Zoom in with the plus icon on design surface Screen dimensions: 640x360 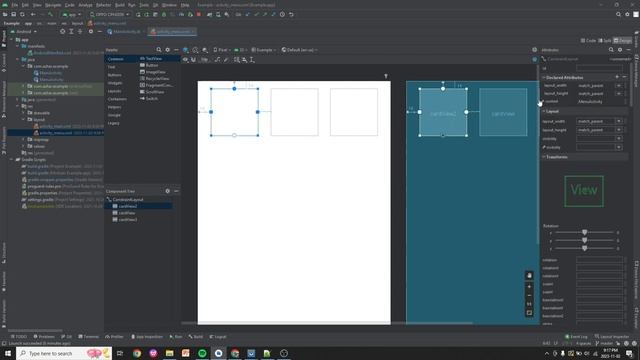[x=529, y=287]
